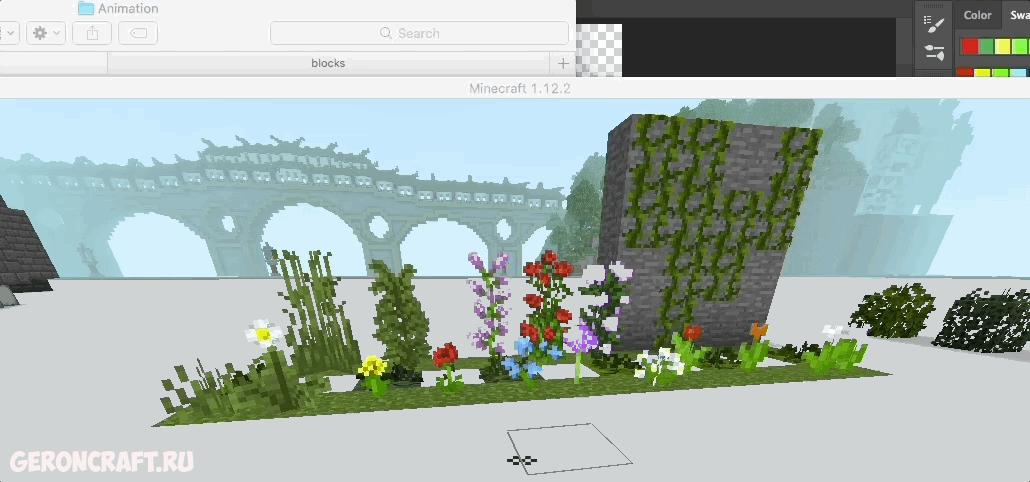Viewport: 1030px width, 482px height.
Task: Switch to the Swatches panel tab
Action: point(1020,15)
